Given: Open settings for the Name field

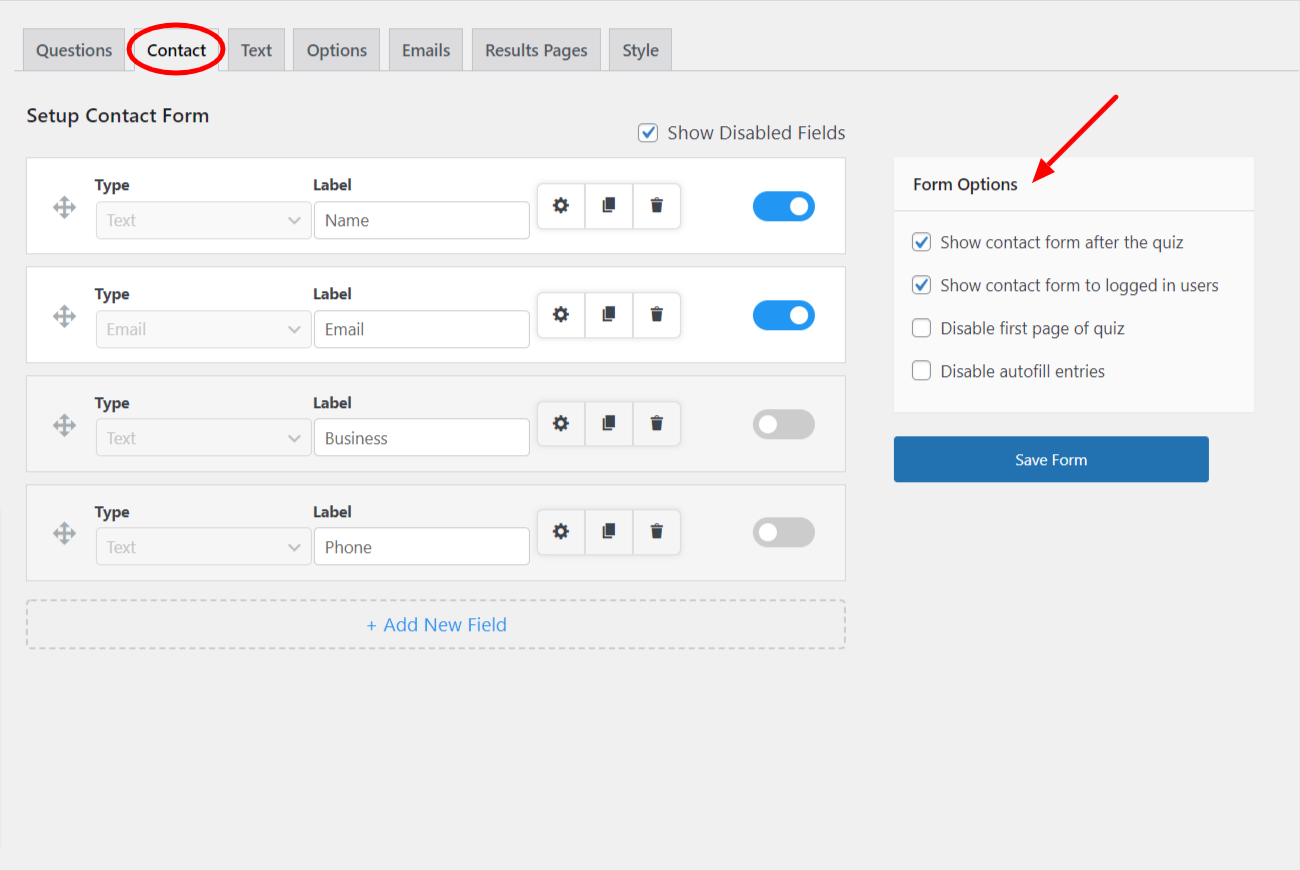Looking at the screenshot, I should 560,206.
